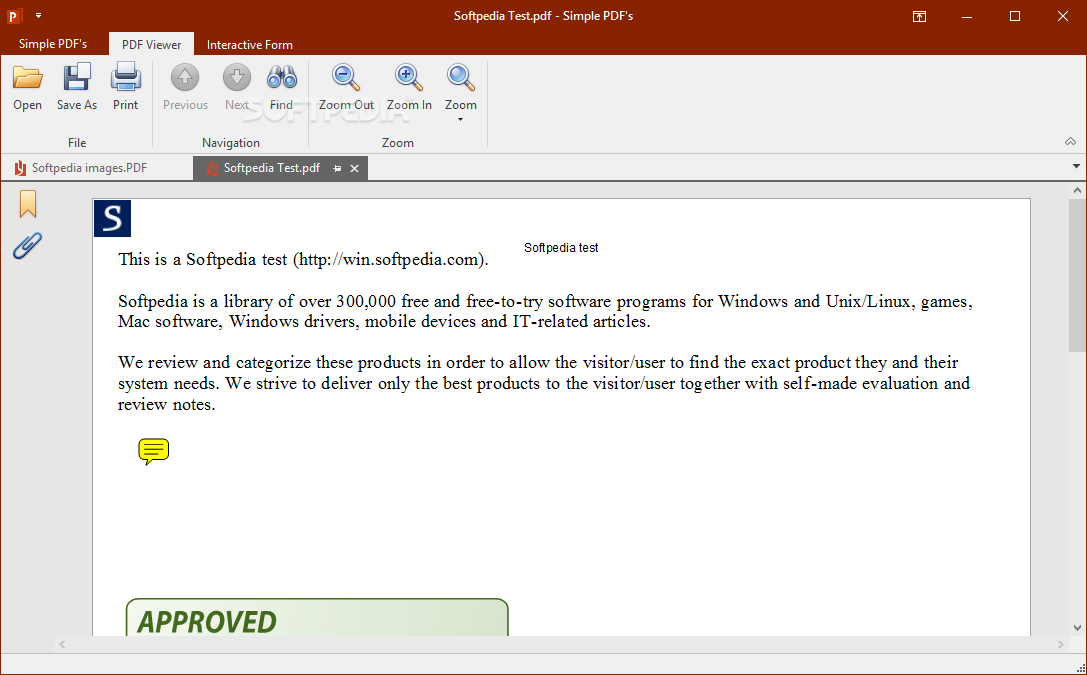This screenshot has width=1087, height=675.
Task: Click the horizontal scrollbar right arrow
Action: [x=1061, y=645]
